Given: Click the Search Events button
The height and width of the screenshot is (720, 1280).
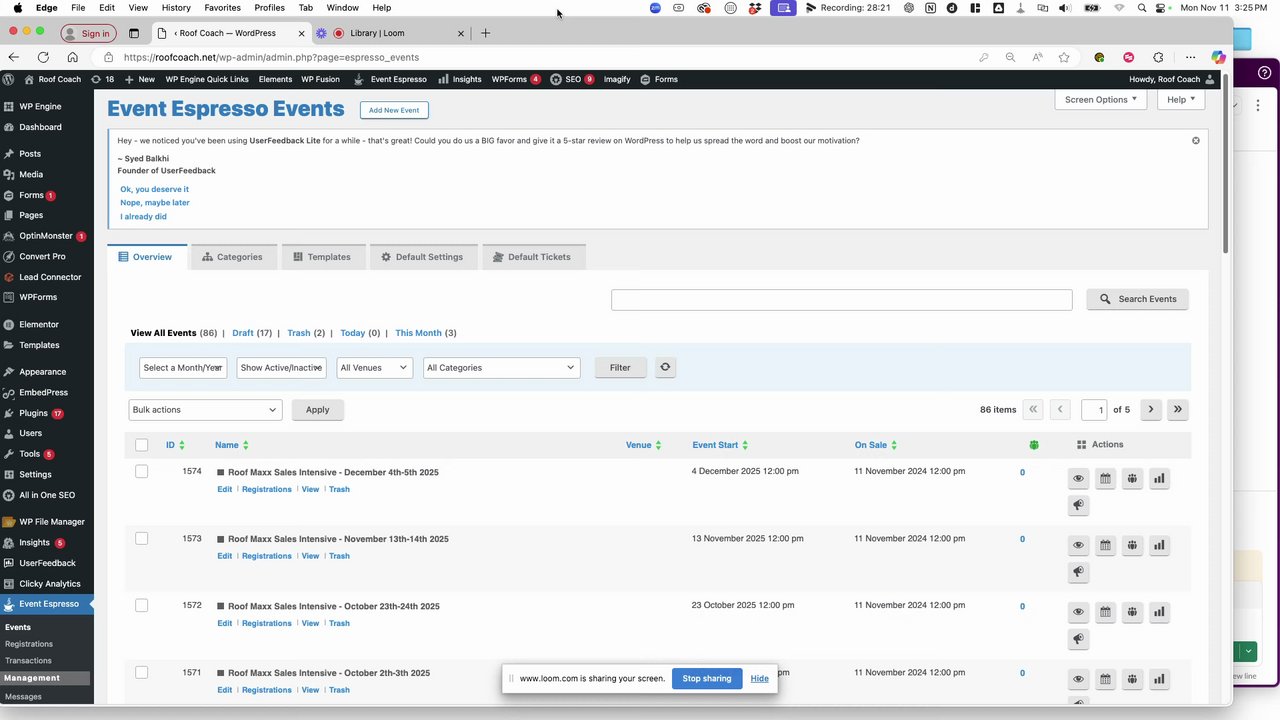Looking at the screenshot, I should click(x=1138, y=299).
